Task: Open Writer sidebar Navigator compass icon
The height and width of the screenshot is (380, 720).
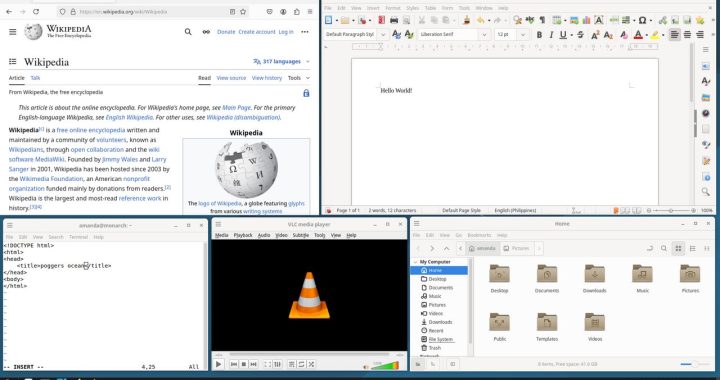Action: [706, 113]
